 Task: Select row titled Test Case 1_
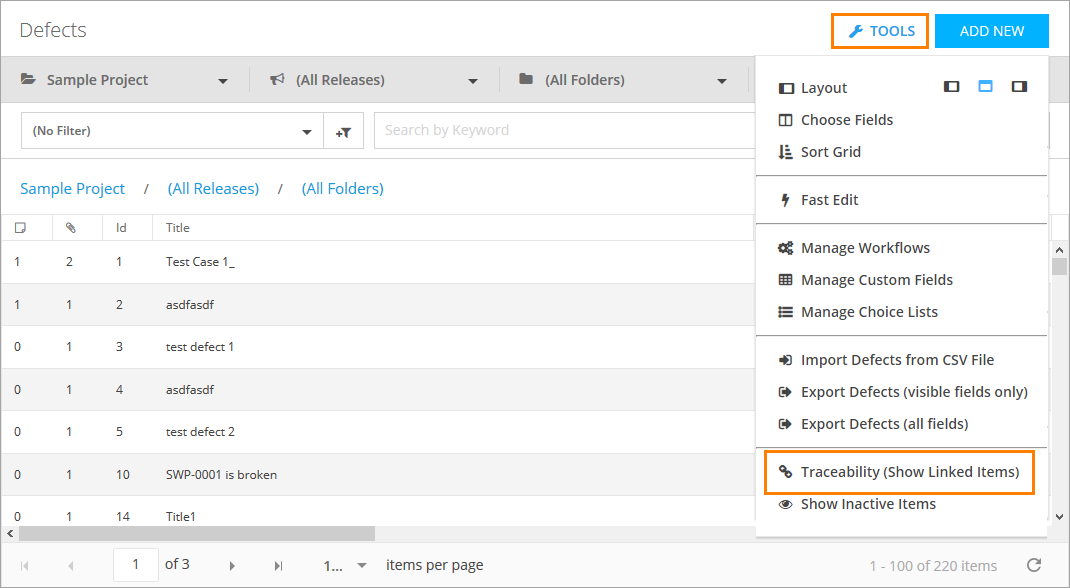coord(377,262)
